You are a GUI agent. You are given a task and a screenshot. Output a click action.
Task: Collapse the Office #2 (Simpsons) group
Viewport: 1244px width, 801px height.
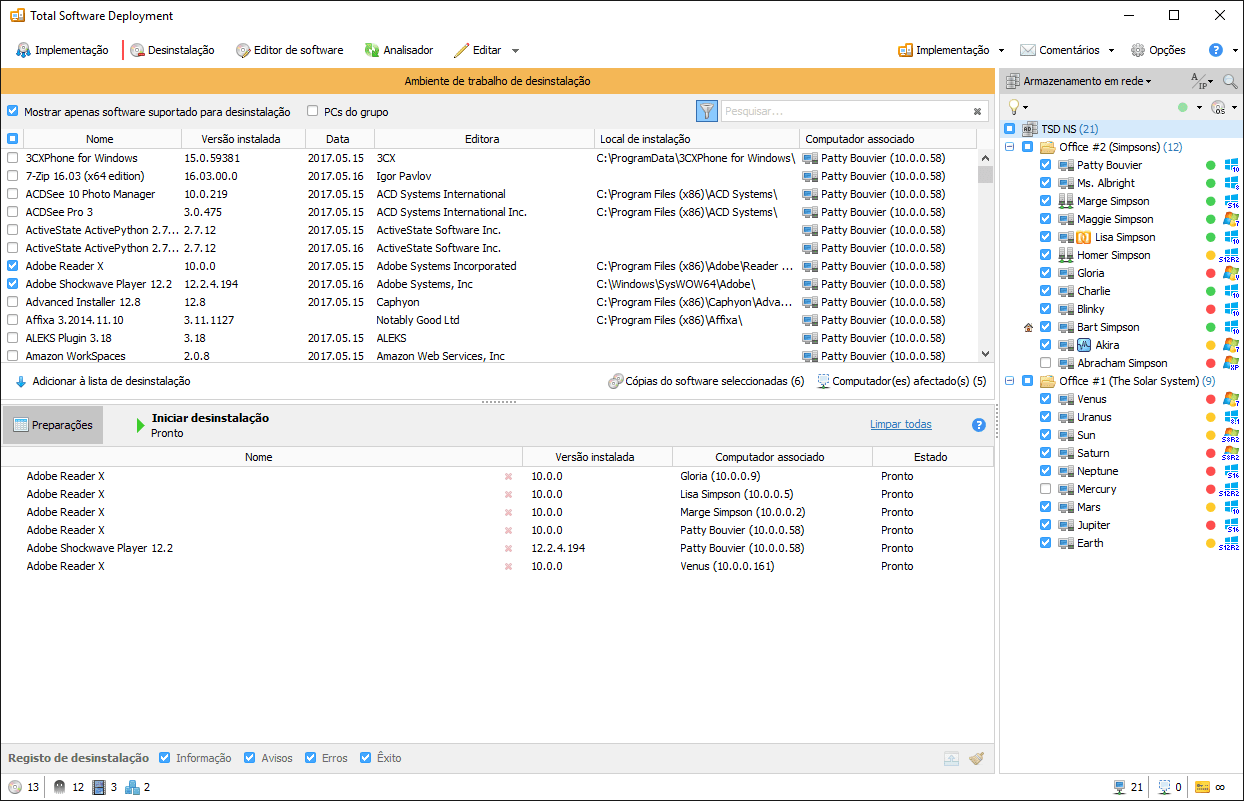(x=1010, y=147)
